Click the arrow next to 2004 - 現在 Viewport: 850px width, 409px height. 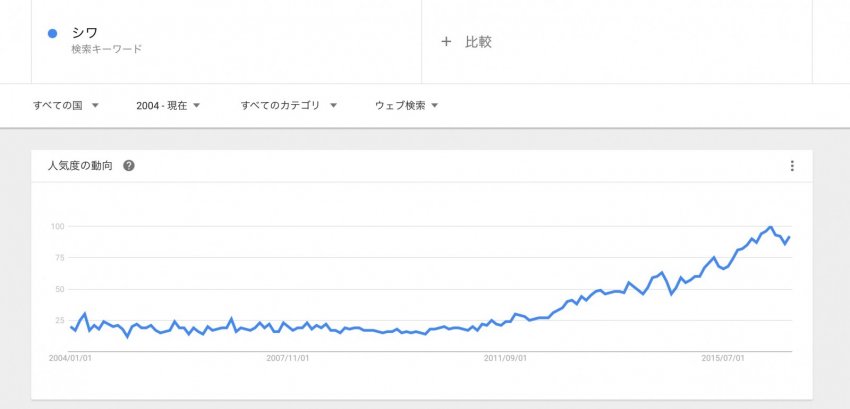coord(196,106)
